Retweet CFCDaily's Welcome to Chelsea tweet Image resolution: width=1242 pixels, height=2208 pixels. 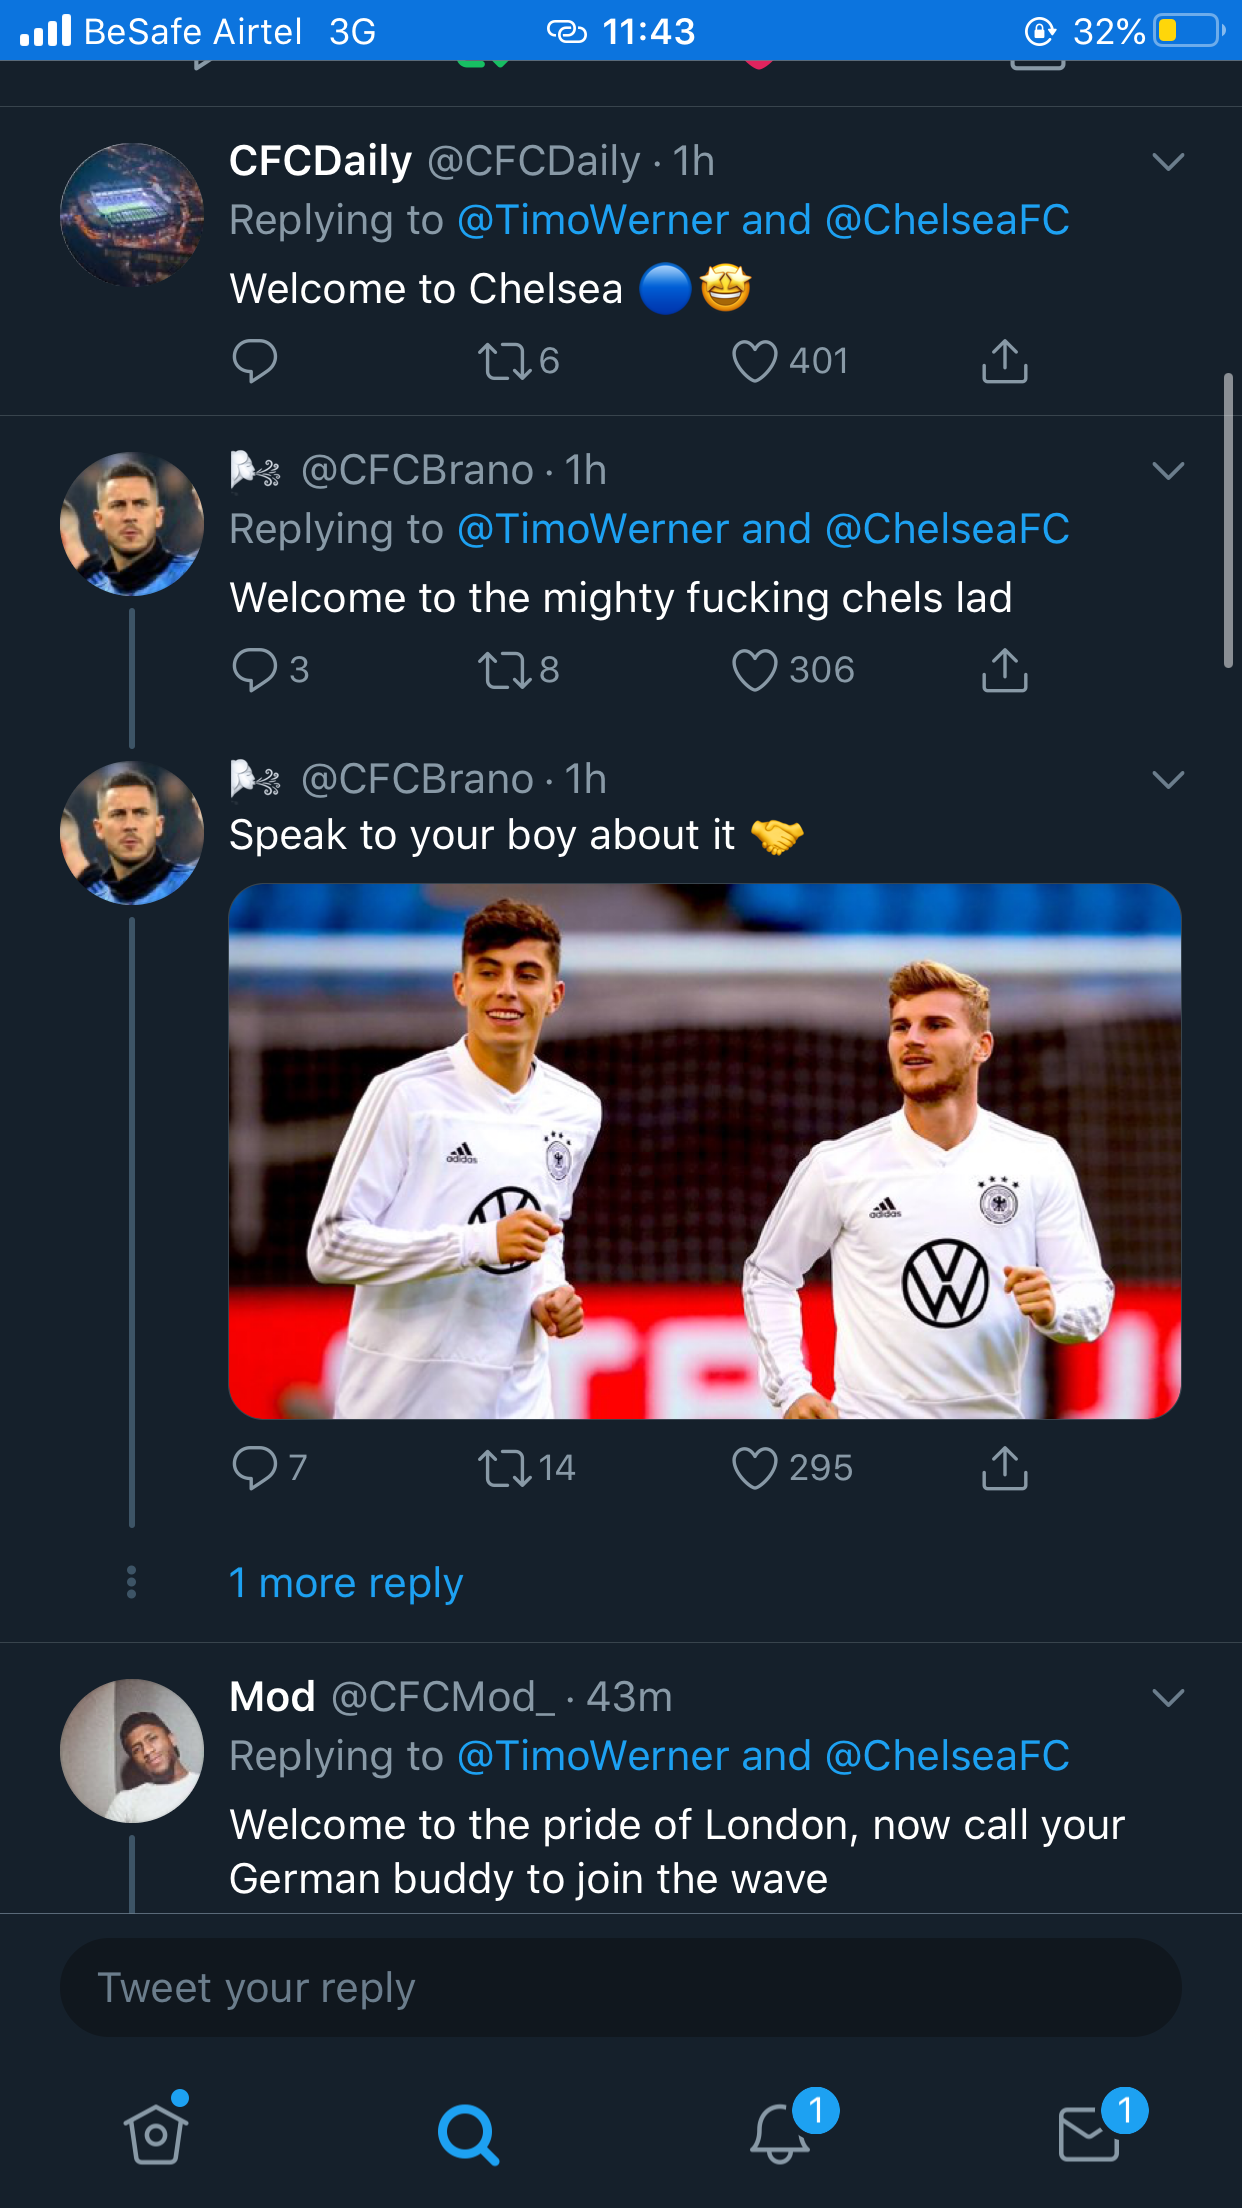point(505,361)
